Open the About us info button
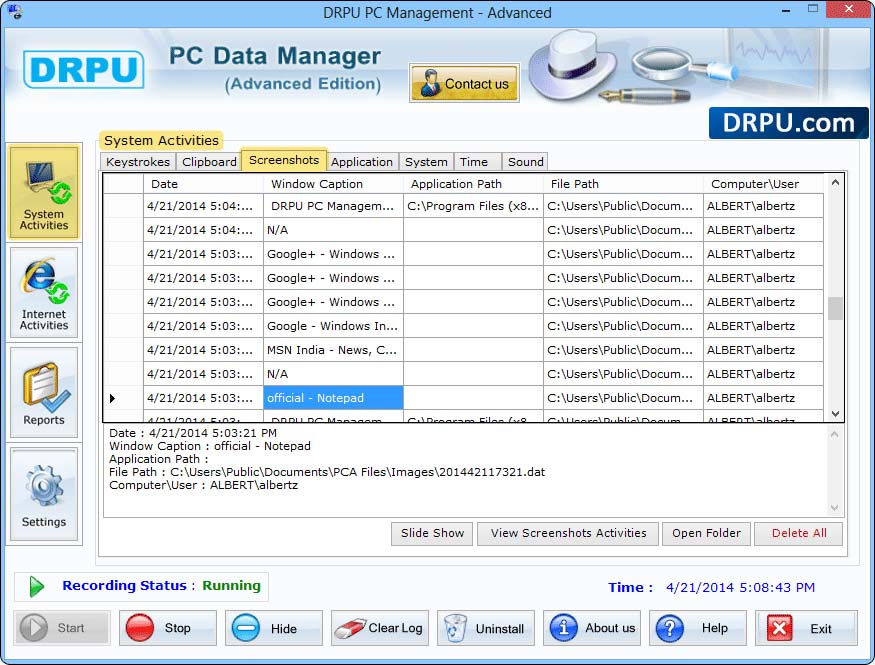Viewport: 875px width, 665px height. coord(592,628)
